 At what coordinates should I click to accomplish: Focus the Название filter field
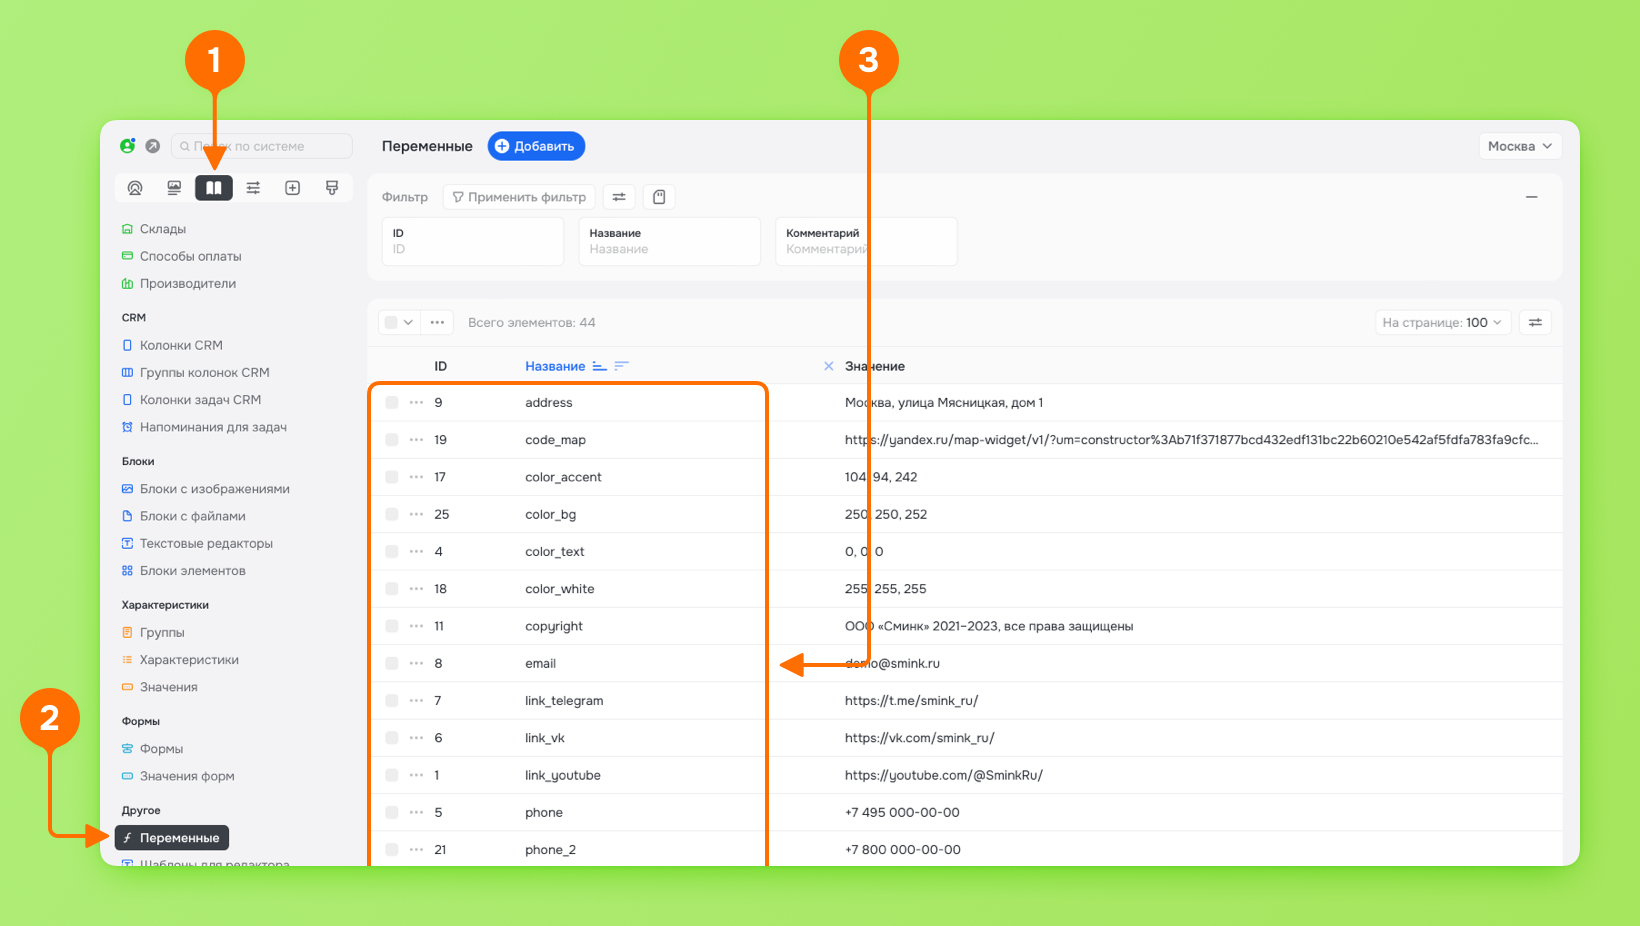[669, 241]
